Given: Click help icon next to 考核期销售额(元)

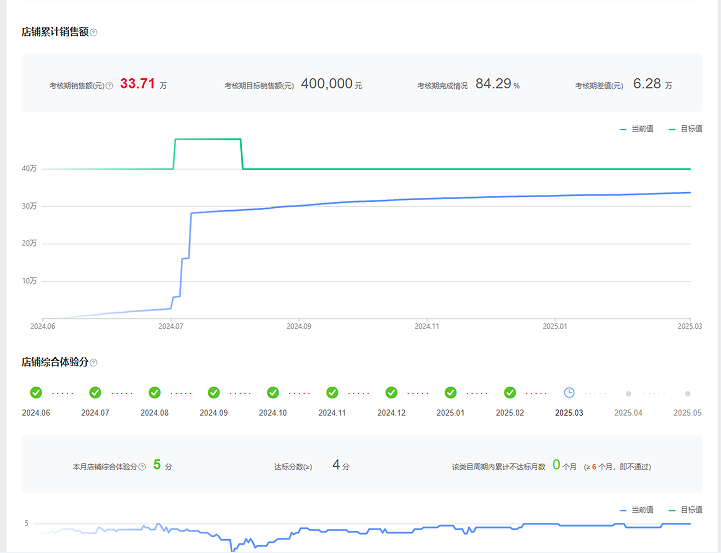Looking at the screenshot, I should click(x=109, y=86).
